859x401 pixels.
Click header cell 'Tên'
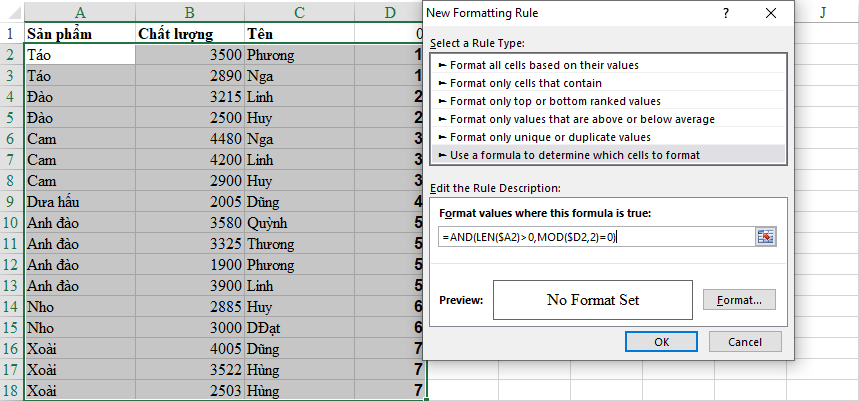click(x=299, y=34)
